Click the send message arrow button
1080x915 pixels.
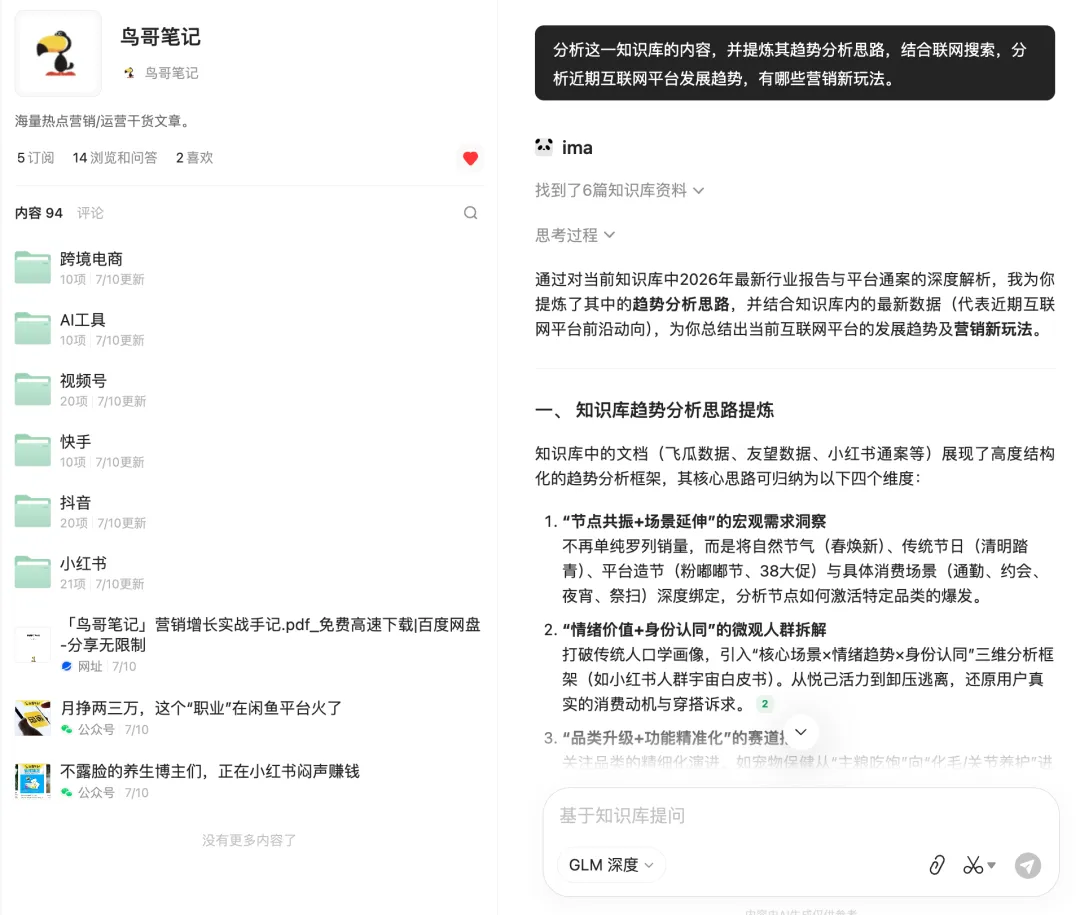pos(1028,865)
